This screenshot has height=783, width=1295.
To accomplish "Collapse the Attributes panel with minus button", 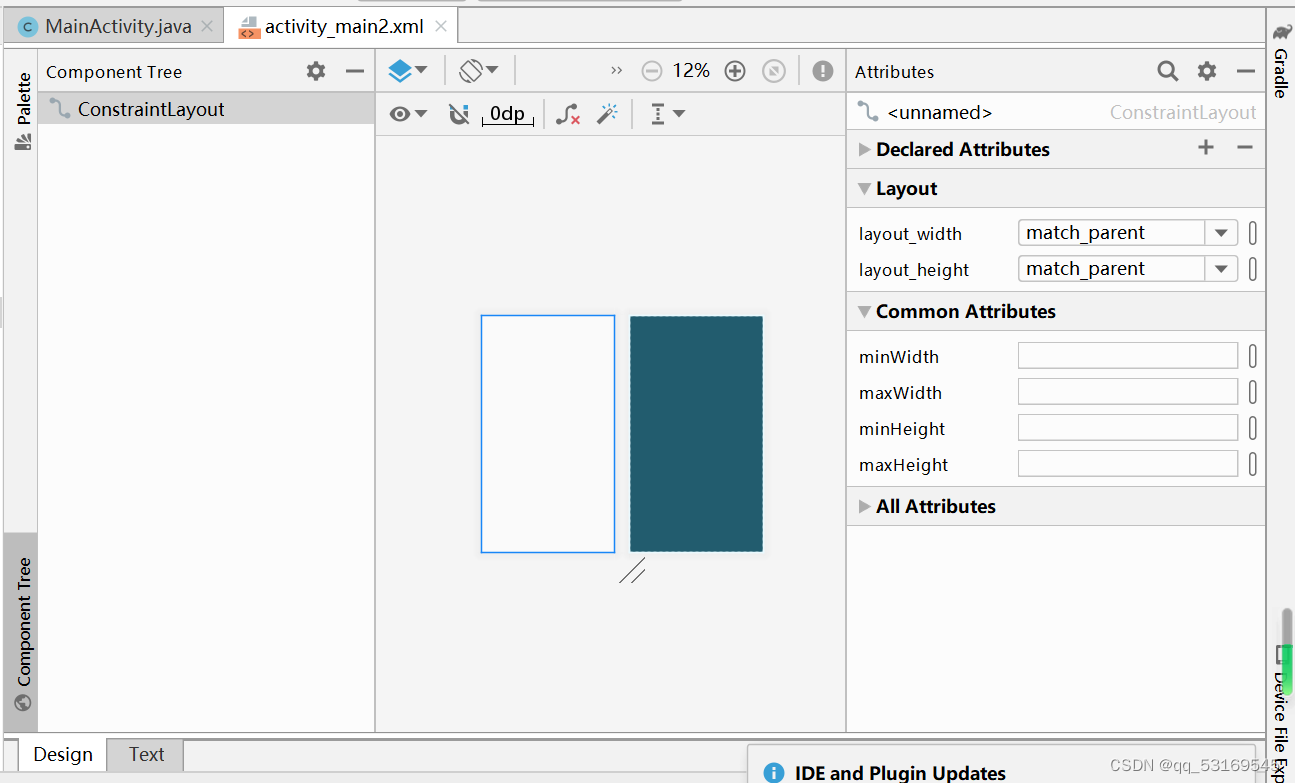I will 1245,70.
